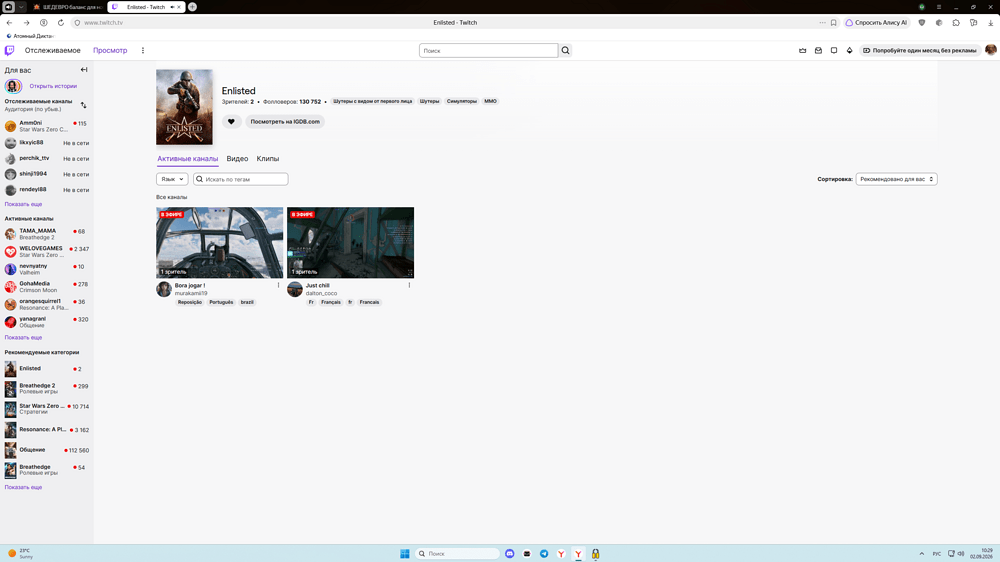Open the Just chill stream thumbnail
Viewport: 1000px width, 562px height.
click(x=350, y=242)
